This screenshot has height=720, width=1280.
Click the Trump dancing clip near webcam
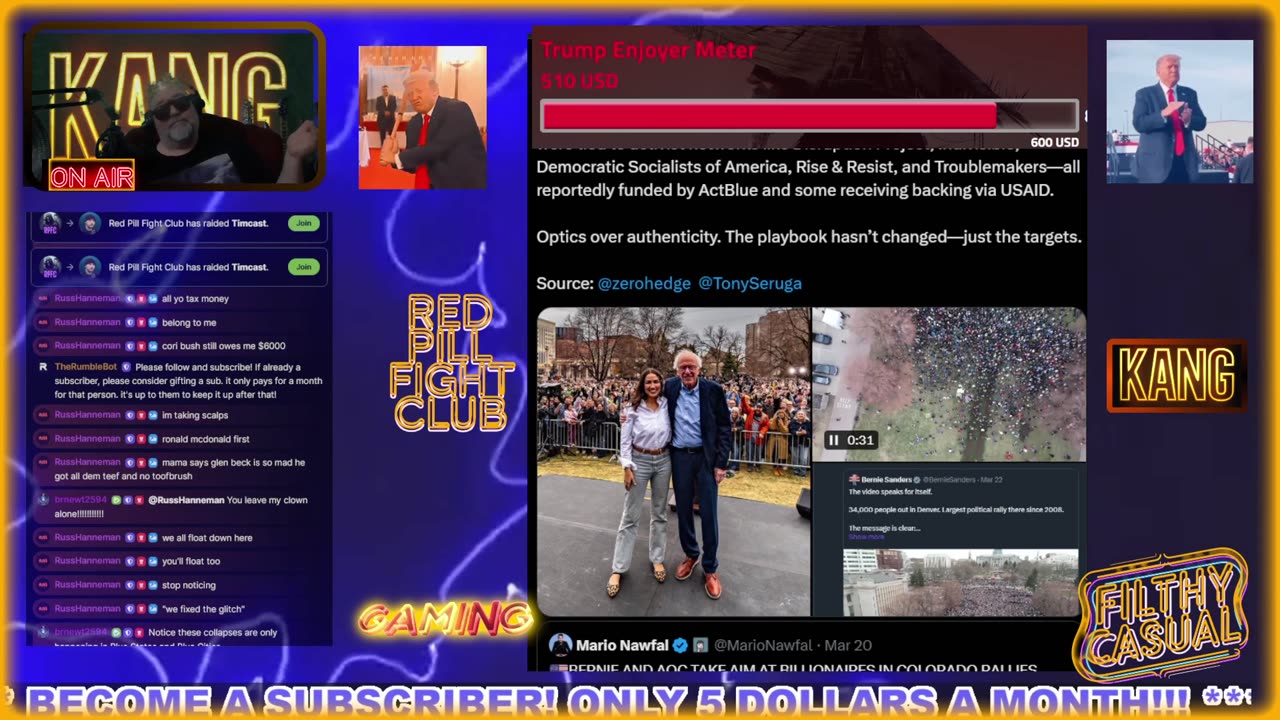pos(422,117)
